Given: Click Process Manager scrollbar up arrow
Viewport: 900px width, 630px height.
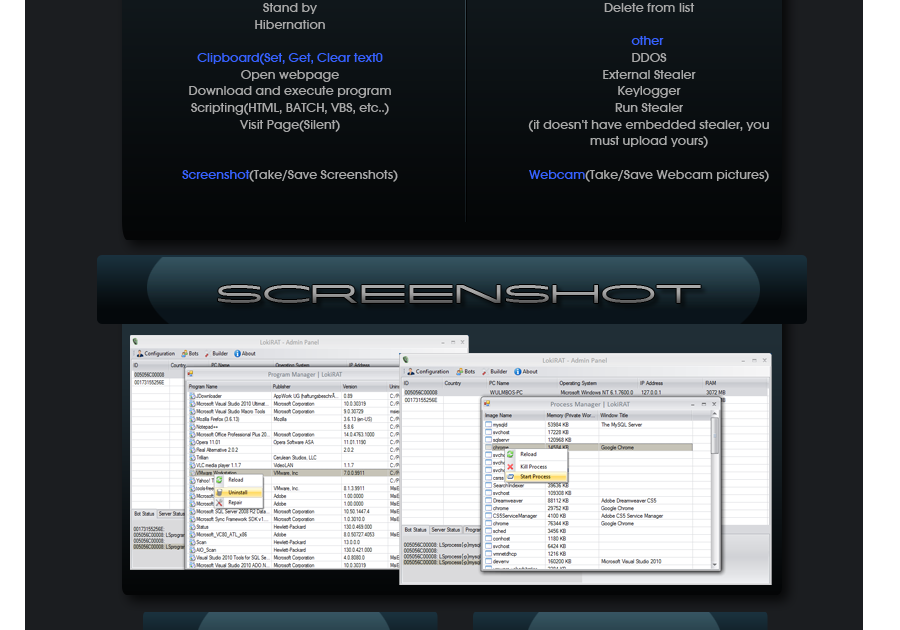Looking at the screenshot, I should point(715,414).
